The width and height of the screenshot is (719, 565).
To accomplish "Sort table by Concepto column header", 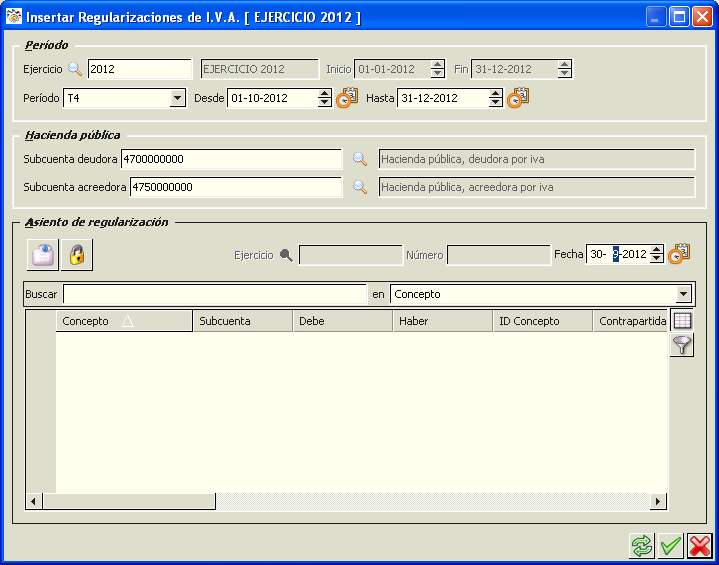I will [124, 321].
